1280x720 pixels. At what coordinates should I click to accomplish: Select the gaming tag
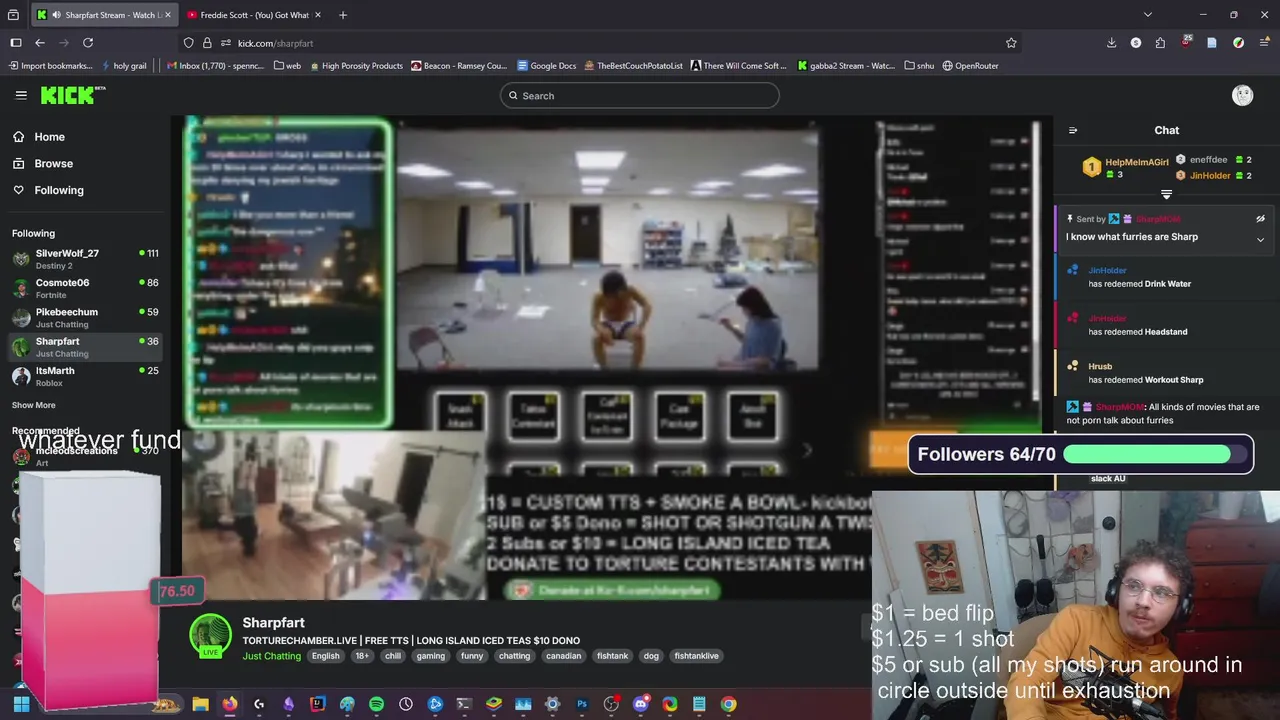point(431,656)
